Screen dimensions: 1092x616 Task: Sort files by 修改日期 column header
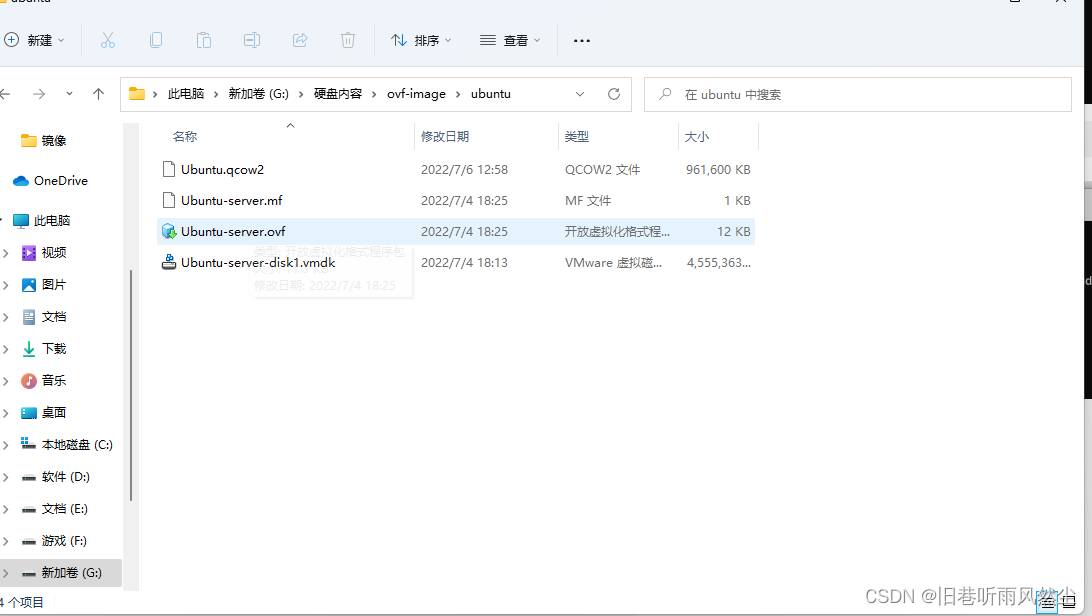coord(445,136)
